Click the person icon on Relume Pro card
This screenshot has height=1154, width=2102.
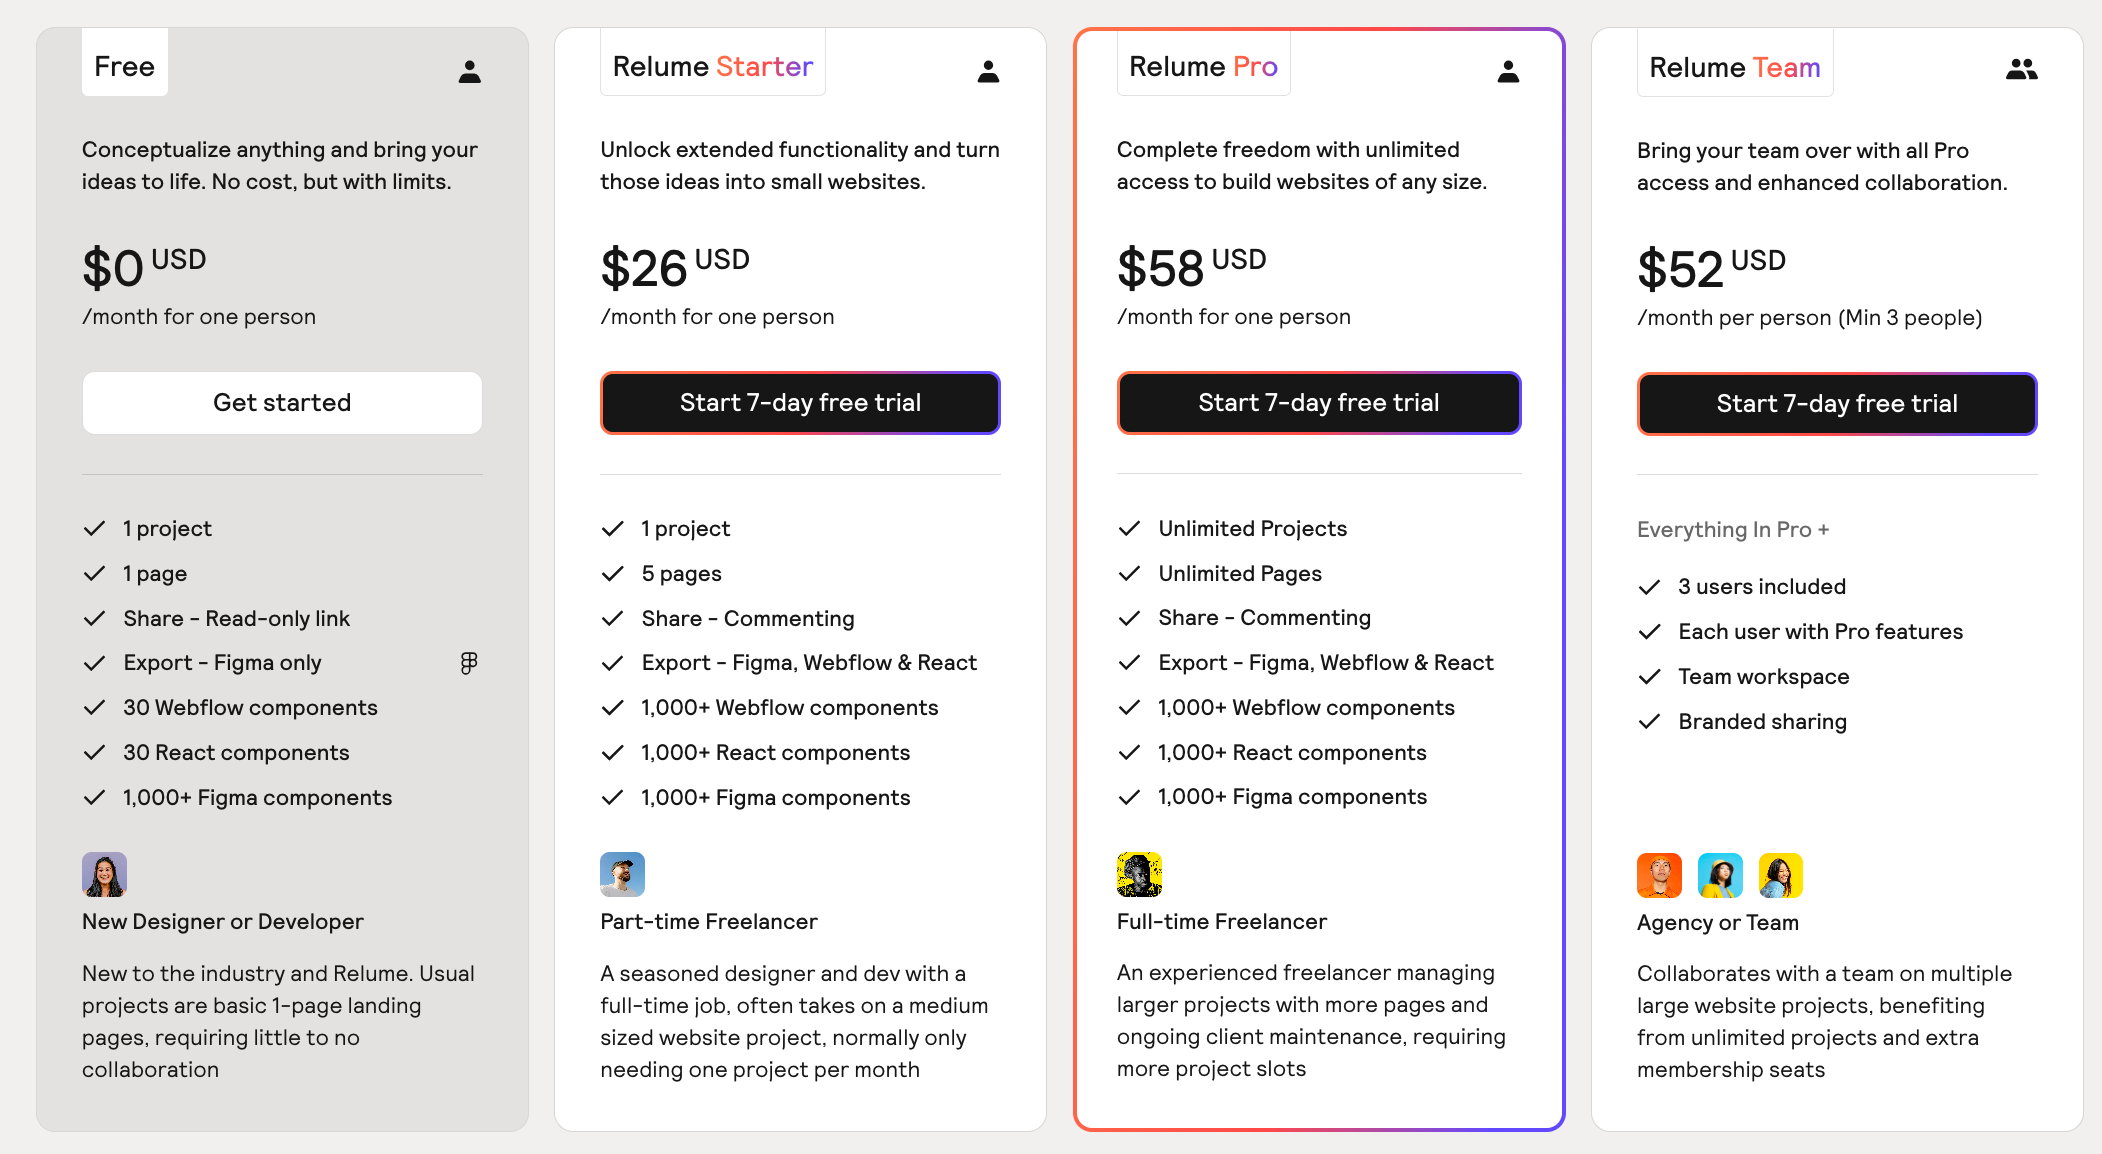point(1508,71)
